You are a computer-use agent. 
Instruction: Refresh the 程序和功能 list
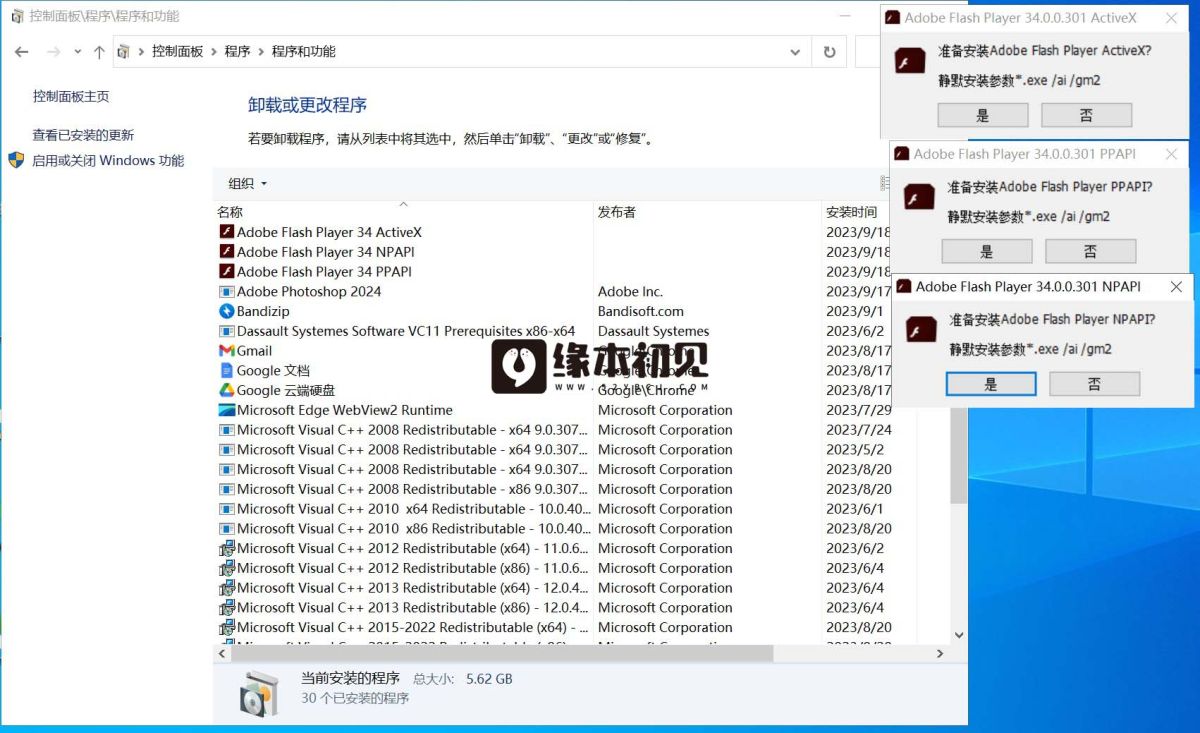[x=829, y=52]
